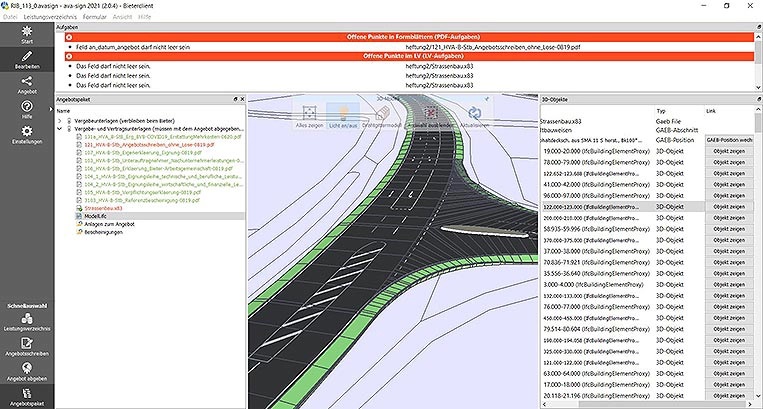Click Angebot abgeben in Schnellauswahl

point(27,372)
